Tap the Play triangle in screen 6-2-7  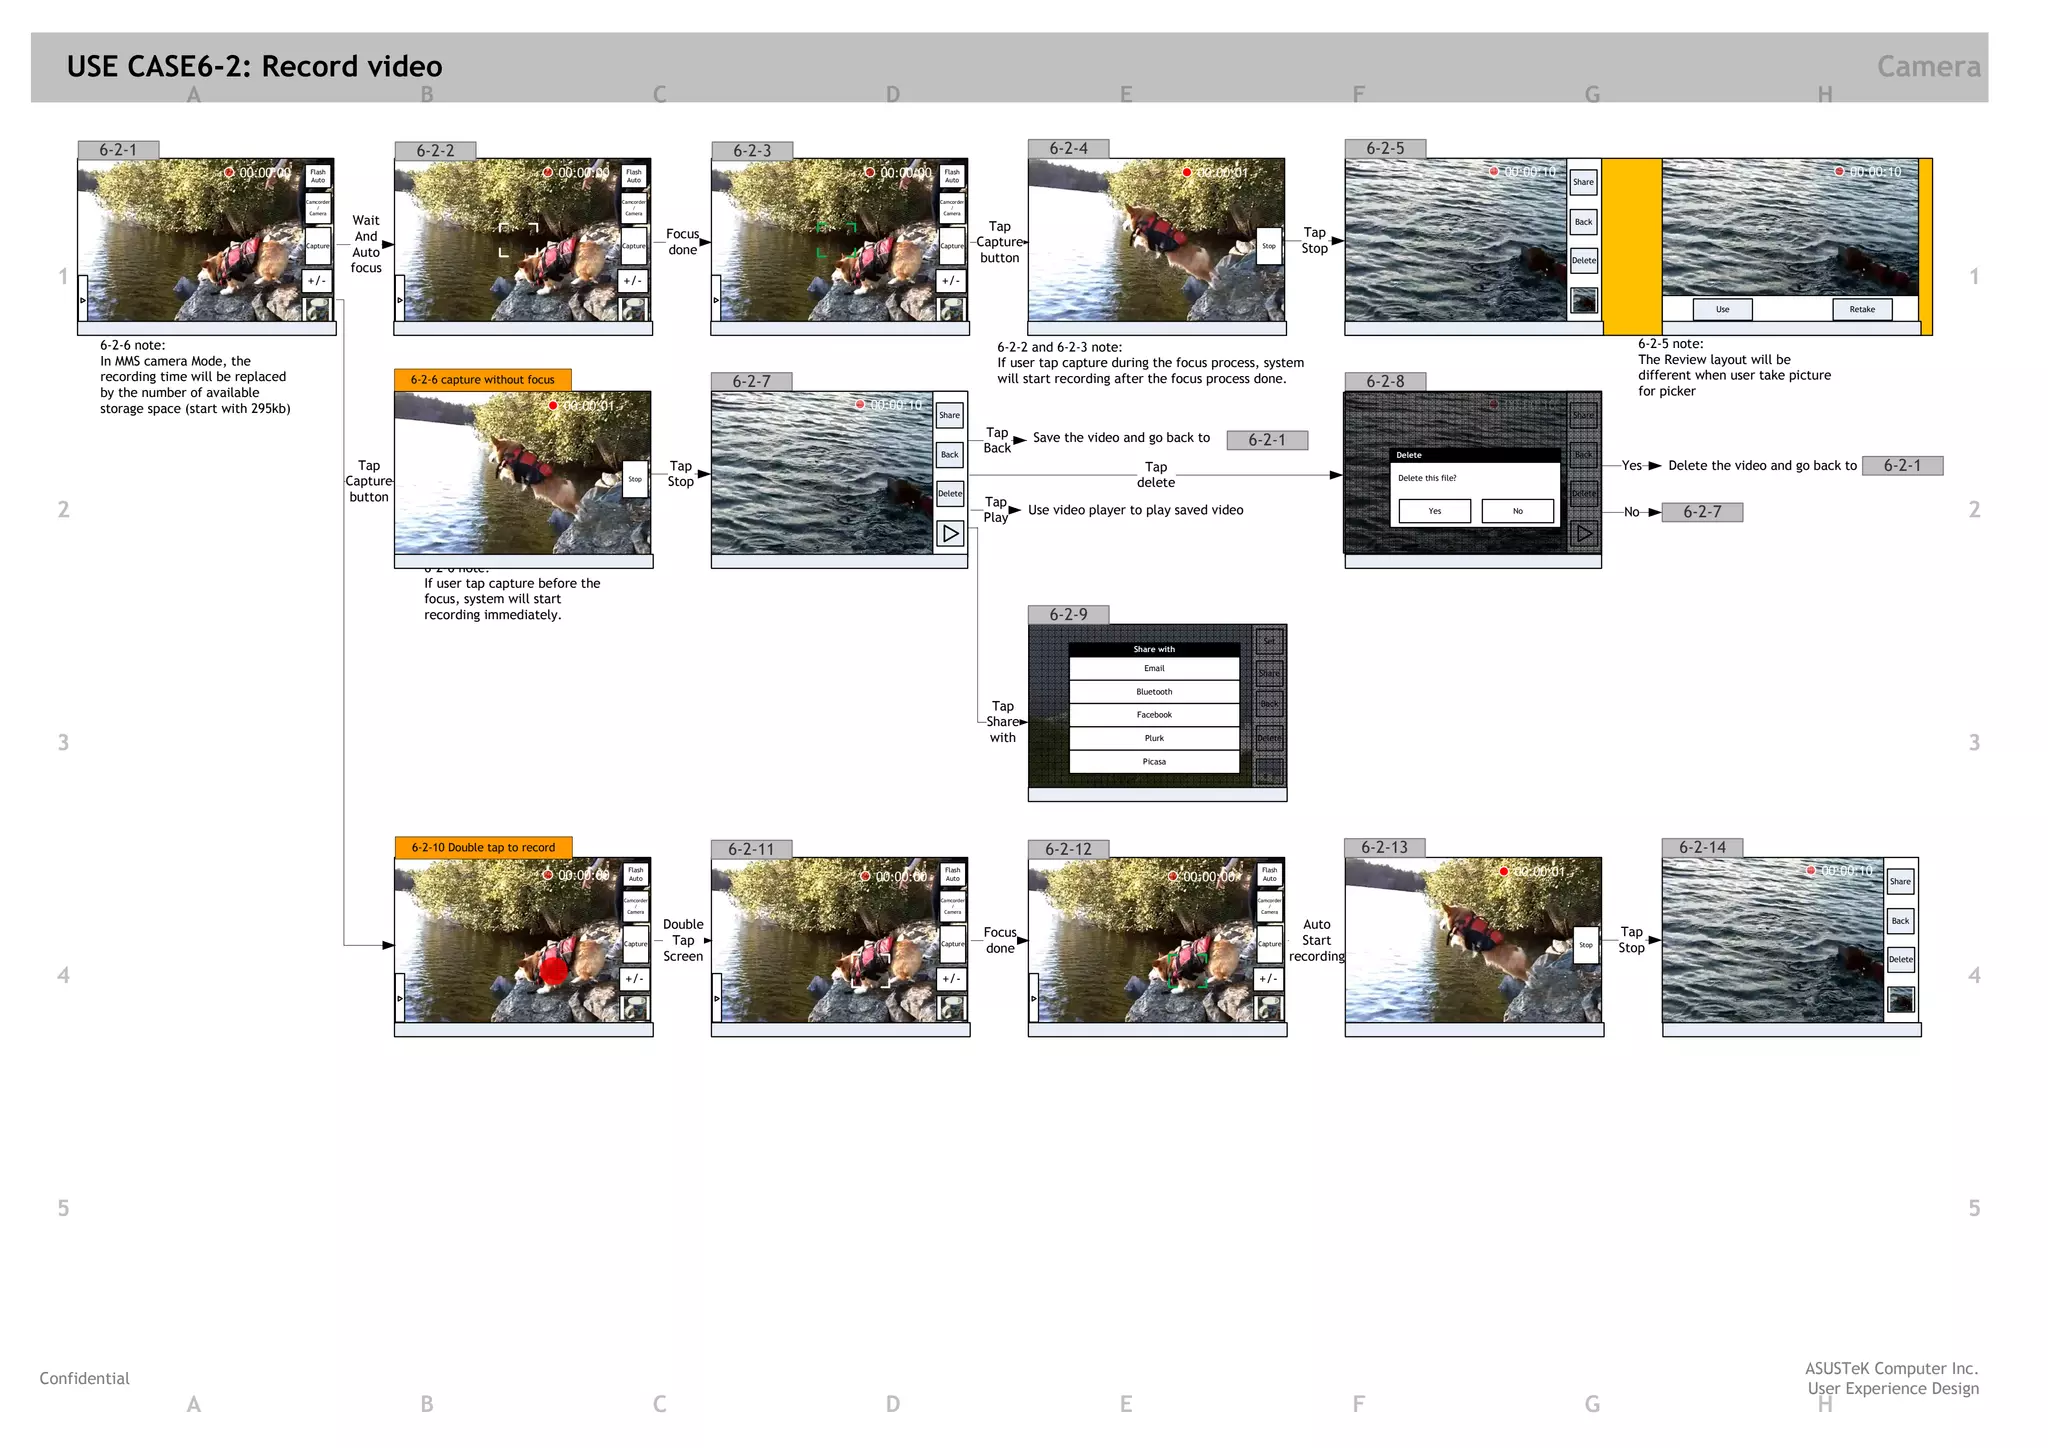tap(950, 533)
